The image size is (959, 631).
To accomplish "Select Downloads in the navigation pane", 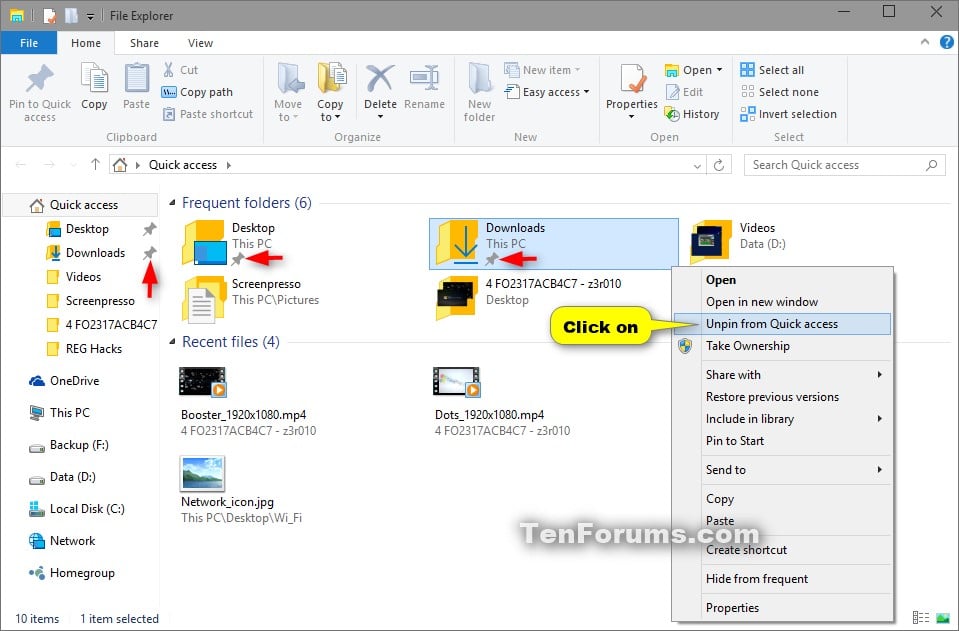I will tap(95, 253).
